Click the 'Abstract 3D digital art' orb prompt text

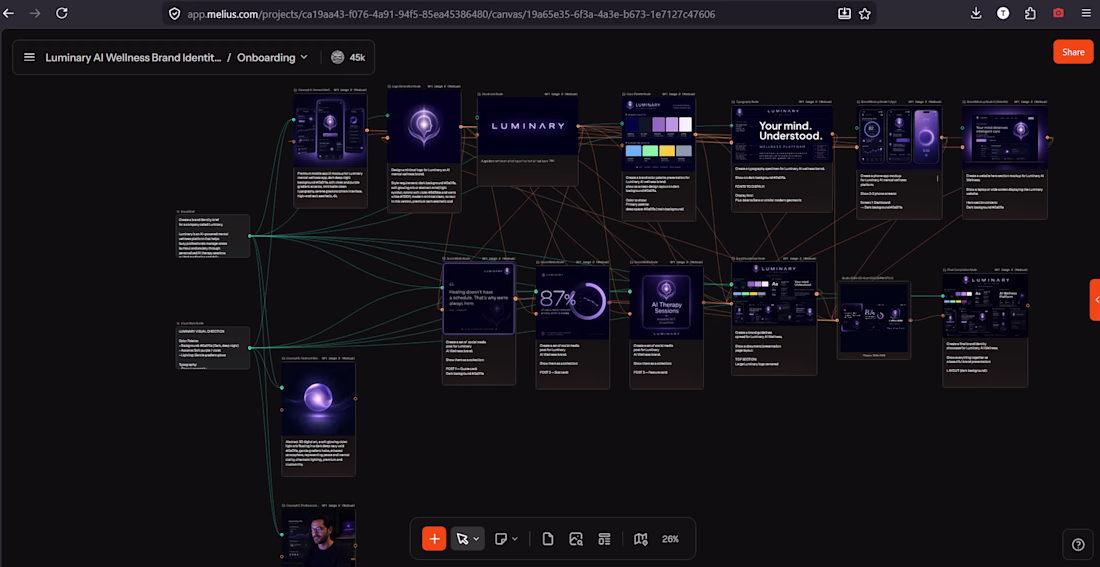(x=318, y=455)
